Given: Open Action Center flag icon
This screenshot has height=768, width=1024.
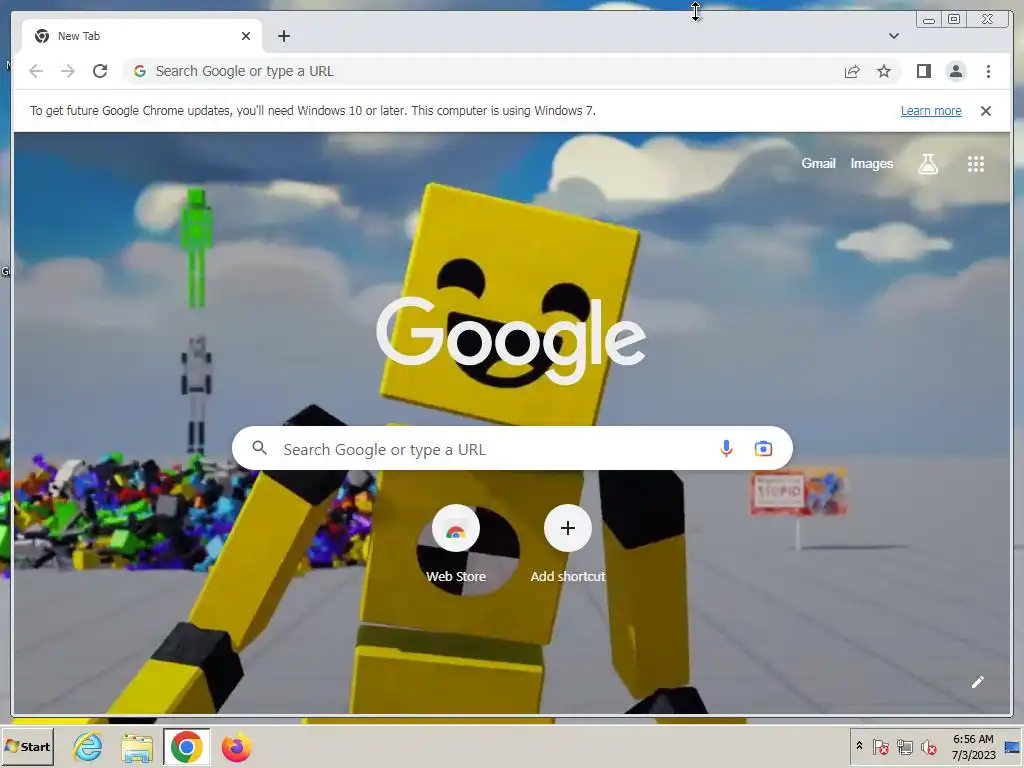Looking at the screenshot, I should (x=880, y=746).
